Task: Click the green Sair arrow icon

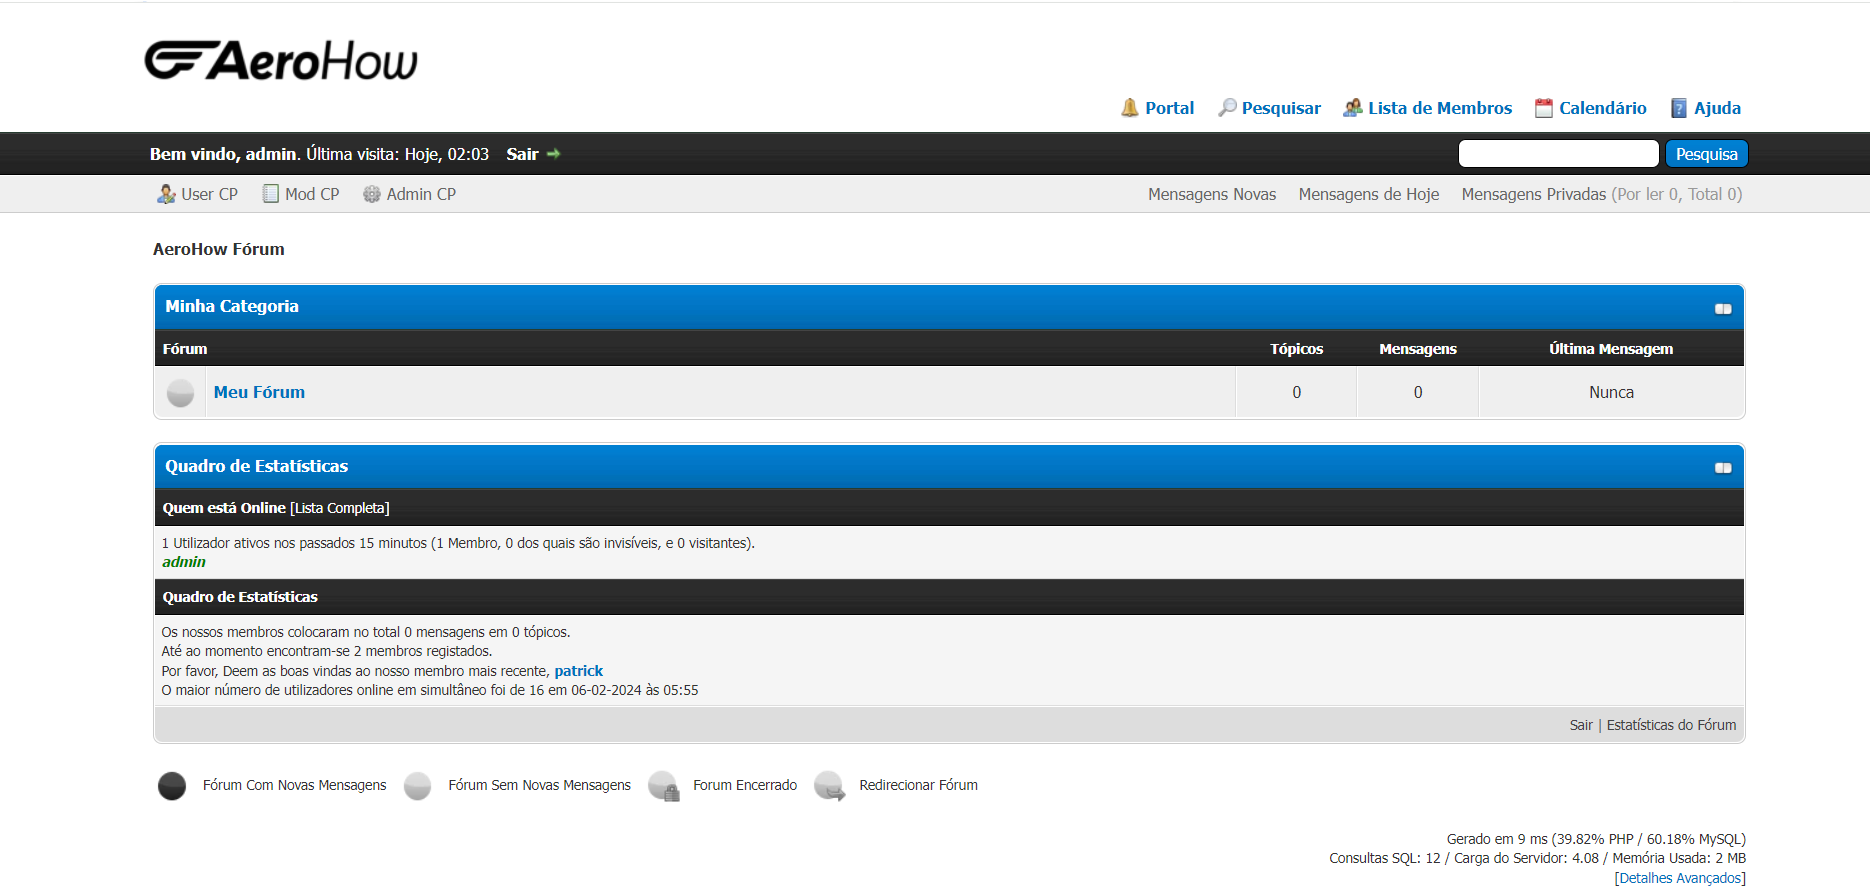Action: (x=554, y=154)
